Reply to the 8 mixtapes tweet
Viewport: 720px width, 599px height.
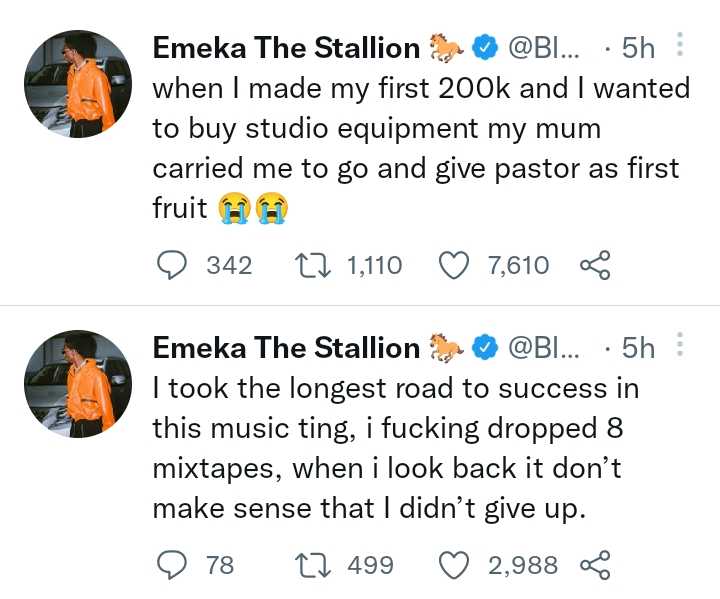(175, 565)
